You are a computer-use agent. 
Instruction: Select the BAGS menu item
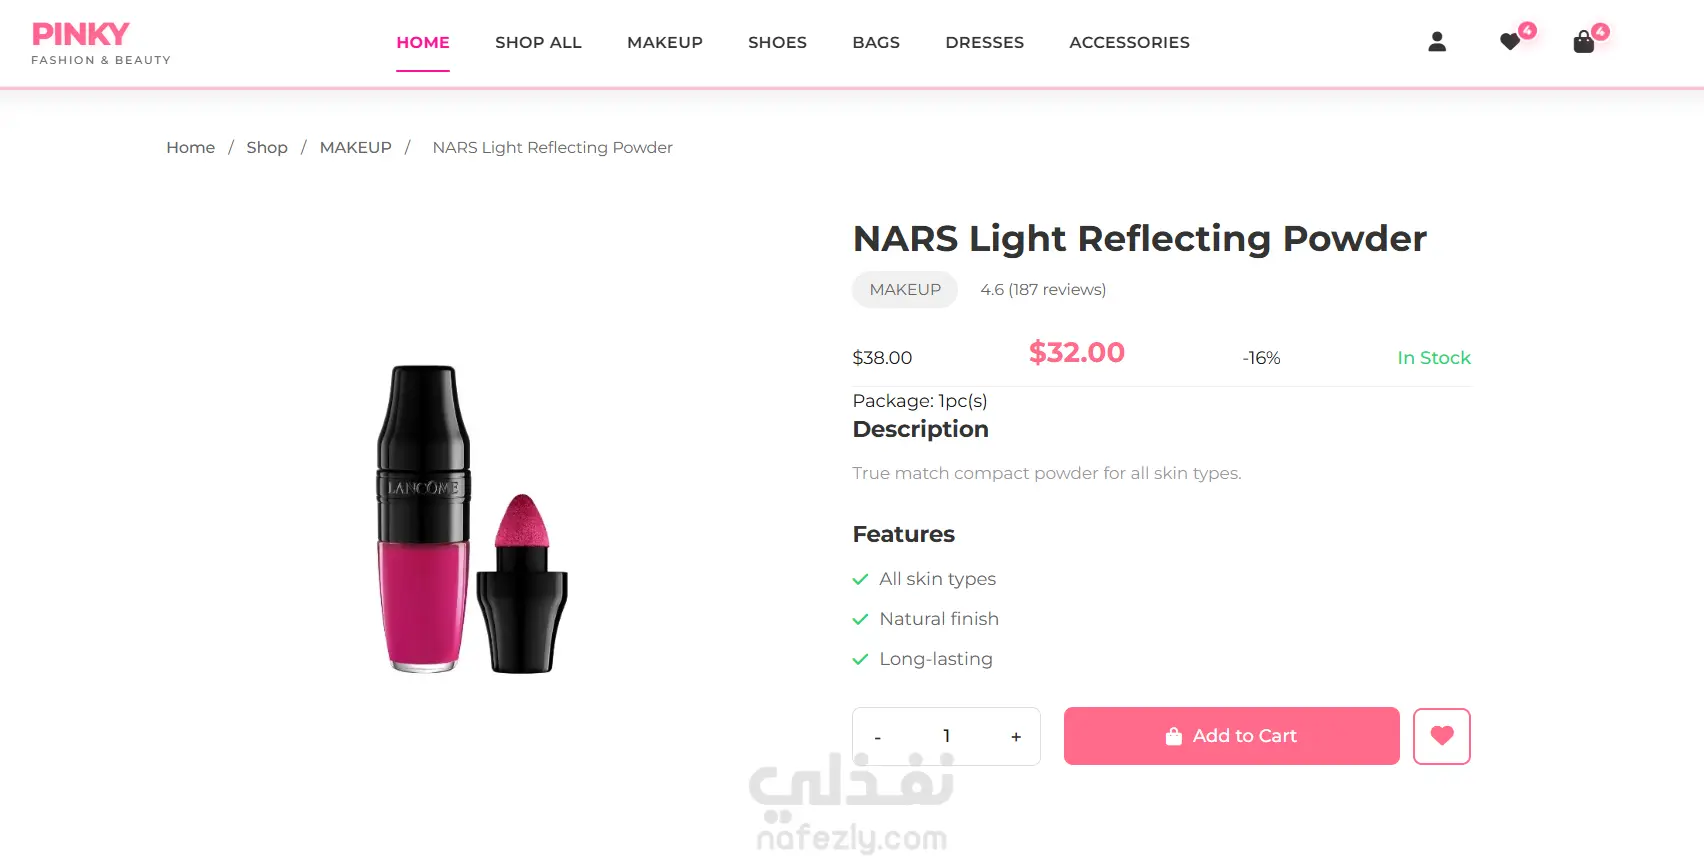tap(876, 42)
